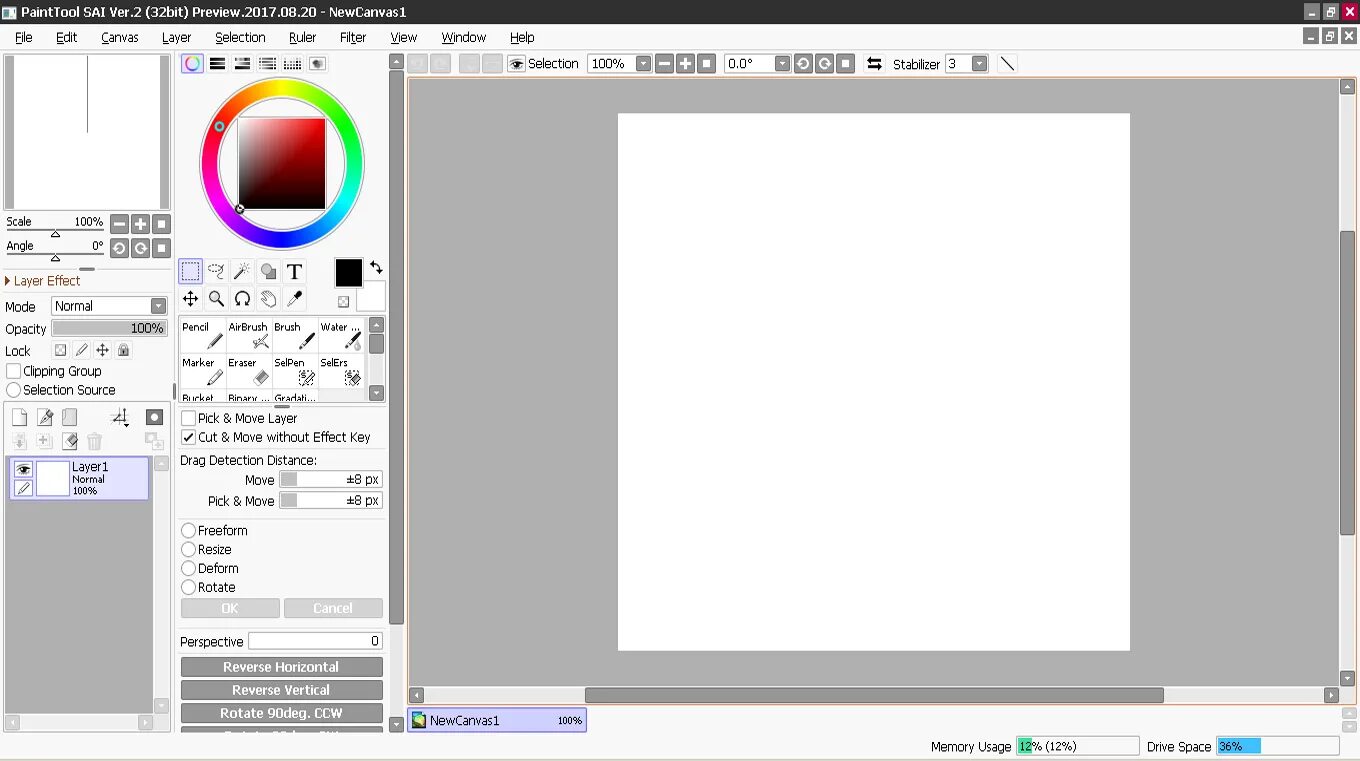The height and width of the screenshot is (761, 1360).
Task: Open the Window menu
Action: coord(464,37)
